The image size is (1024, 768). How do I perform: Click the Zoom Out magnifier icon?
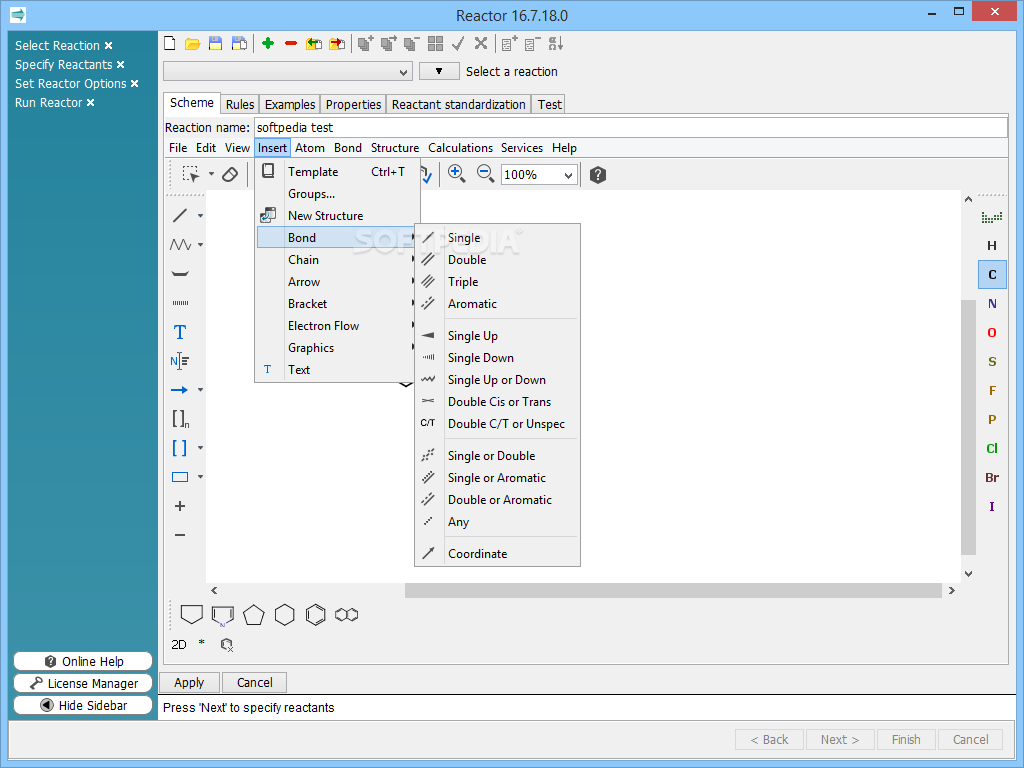point(485,174)
